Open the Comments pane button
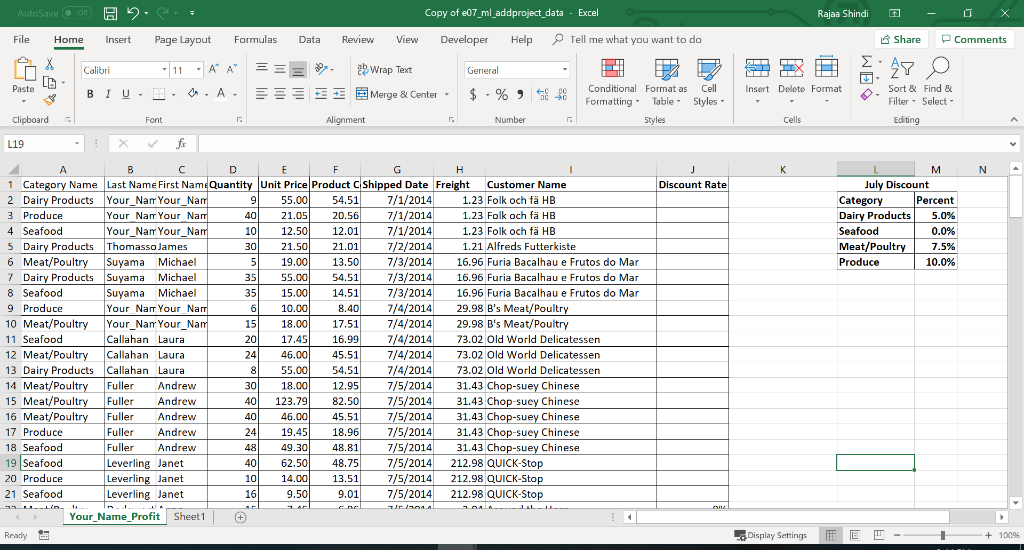Screen dimensions: 1024x550 pyautogui.click(x=974, y=39)
